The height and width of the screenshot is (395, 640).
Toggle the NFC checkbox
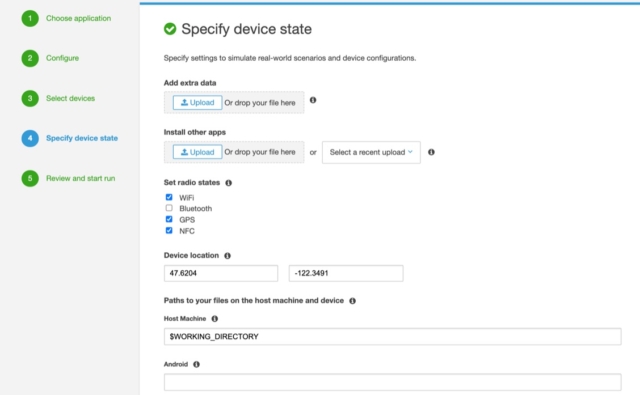[x=169, y=231]
